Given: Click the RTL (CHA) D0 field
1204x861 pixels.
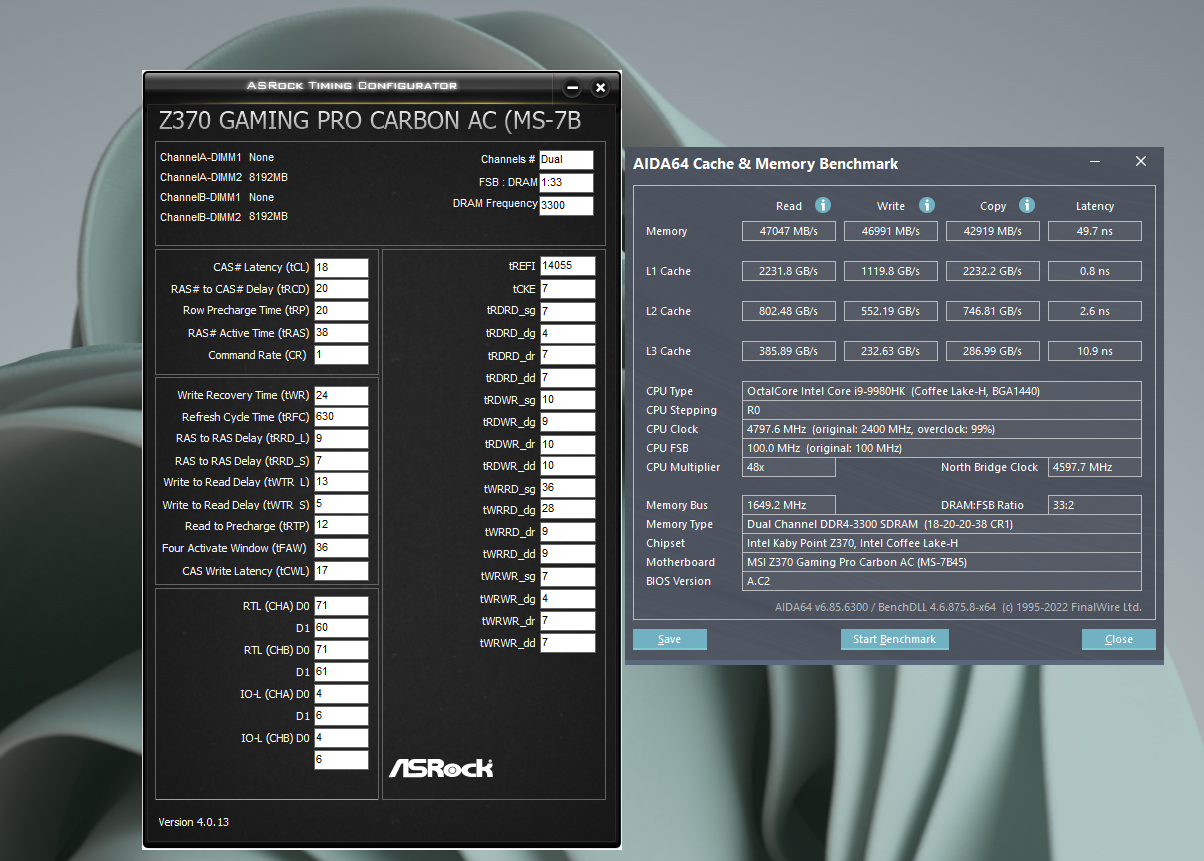Looking at the screenshot, I should click(x=341, y=606).
